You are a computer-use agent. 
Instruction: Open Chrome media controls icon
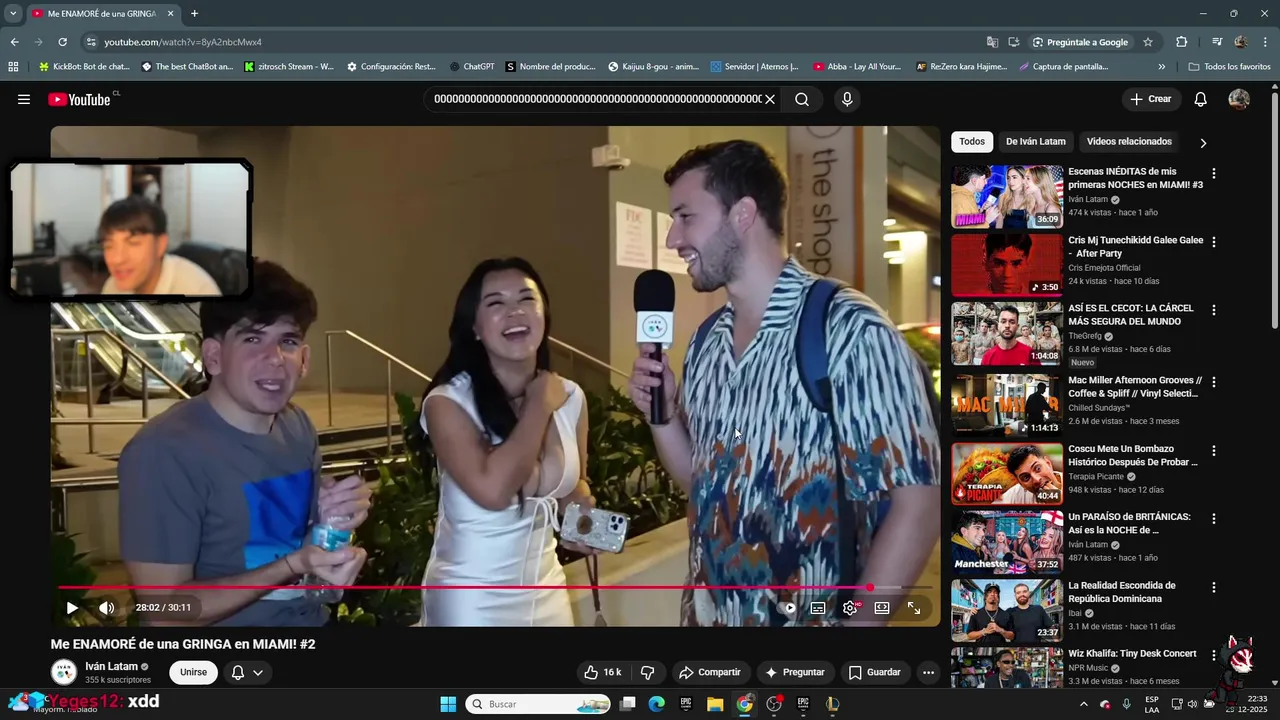pyautogui.click(x=1217, y=42)
